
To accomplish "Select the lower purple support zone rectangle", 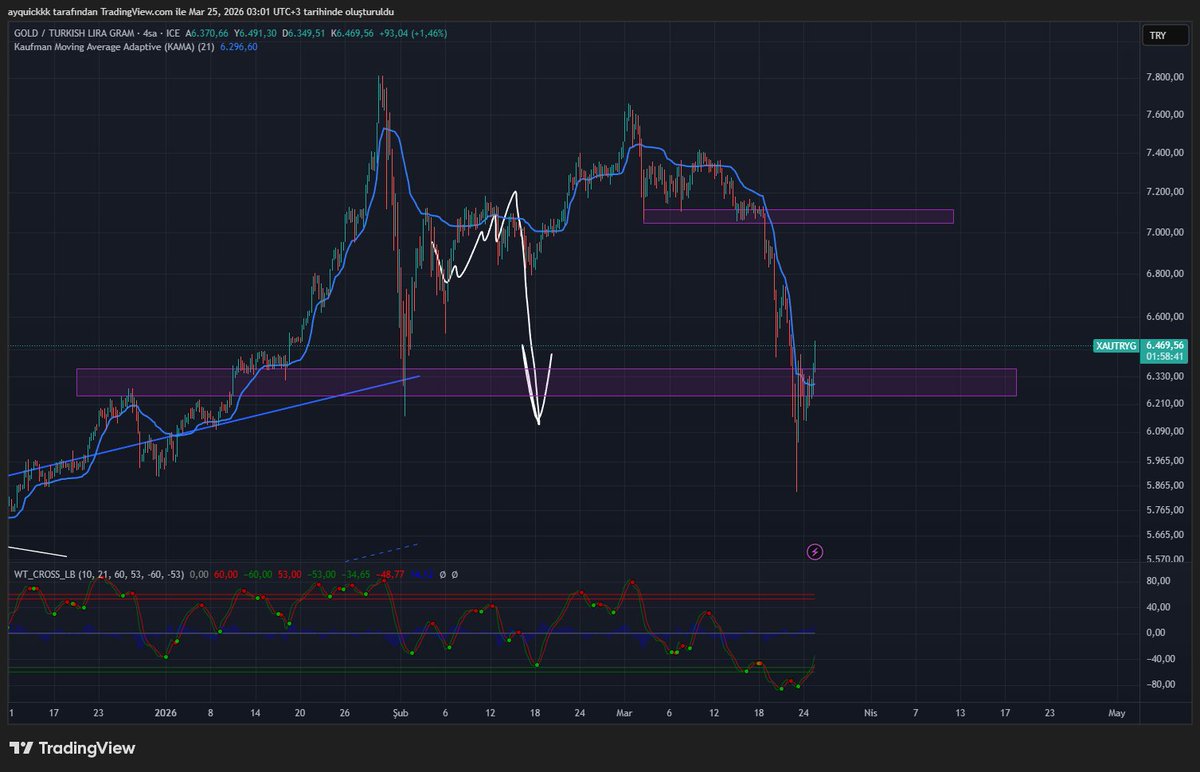I will (x=546, y=382).
